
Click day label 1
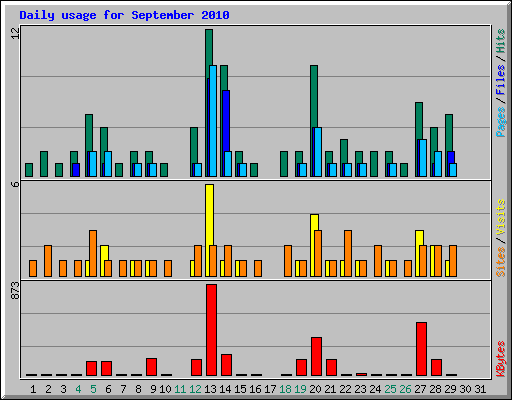point(33,389)
